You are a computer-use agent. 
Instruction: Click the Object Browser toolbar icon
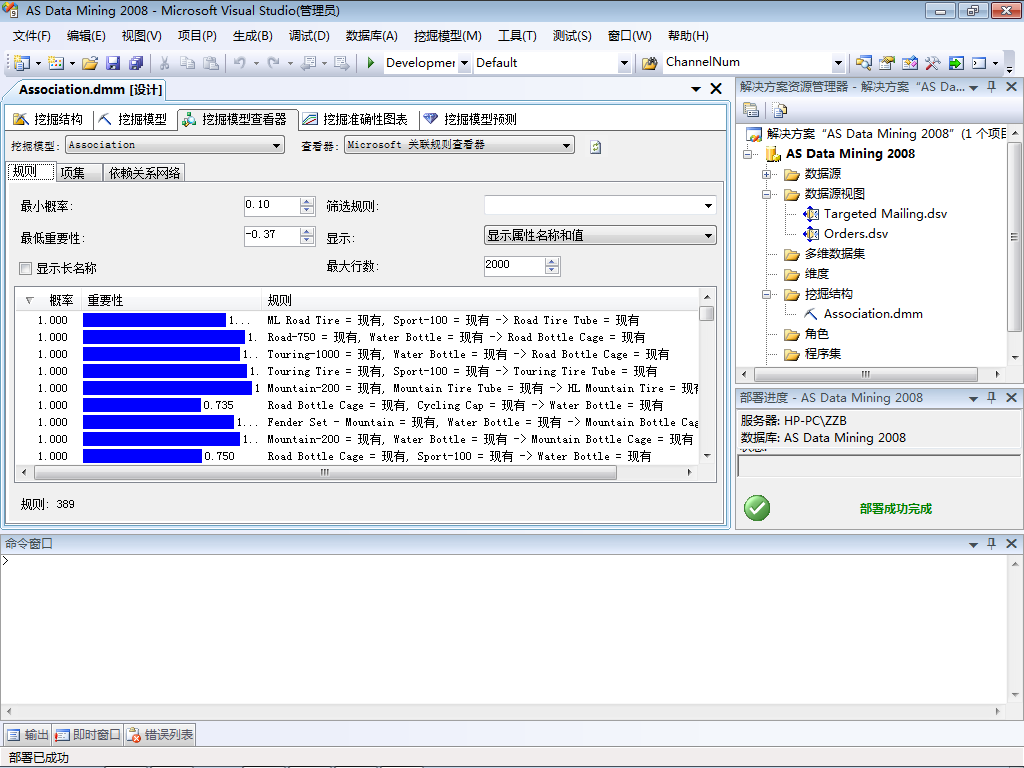[910, 63]
